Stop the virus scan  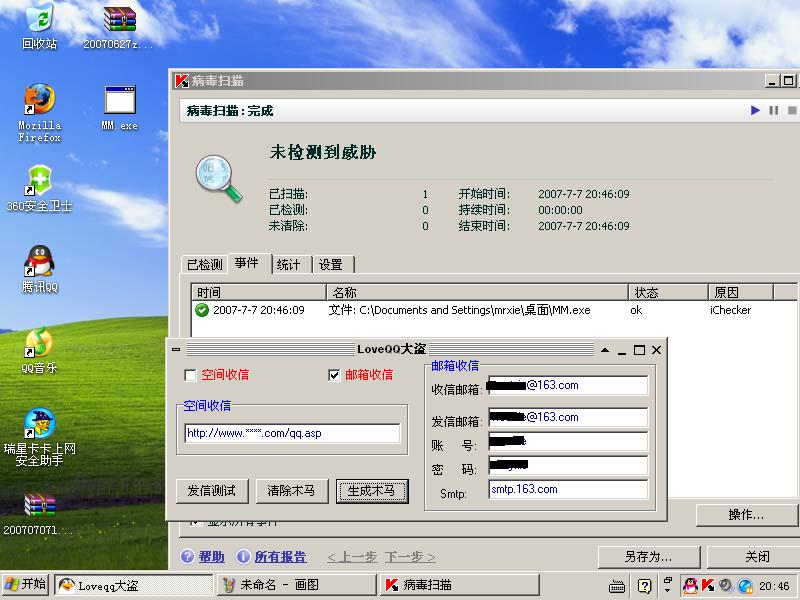pos(791,110)
